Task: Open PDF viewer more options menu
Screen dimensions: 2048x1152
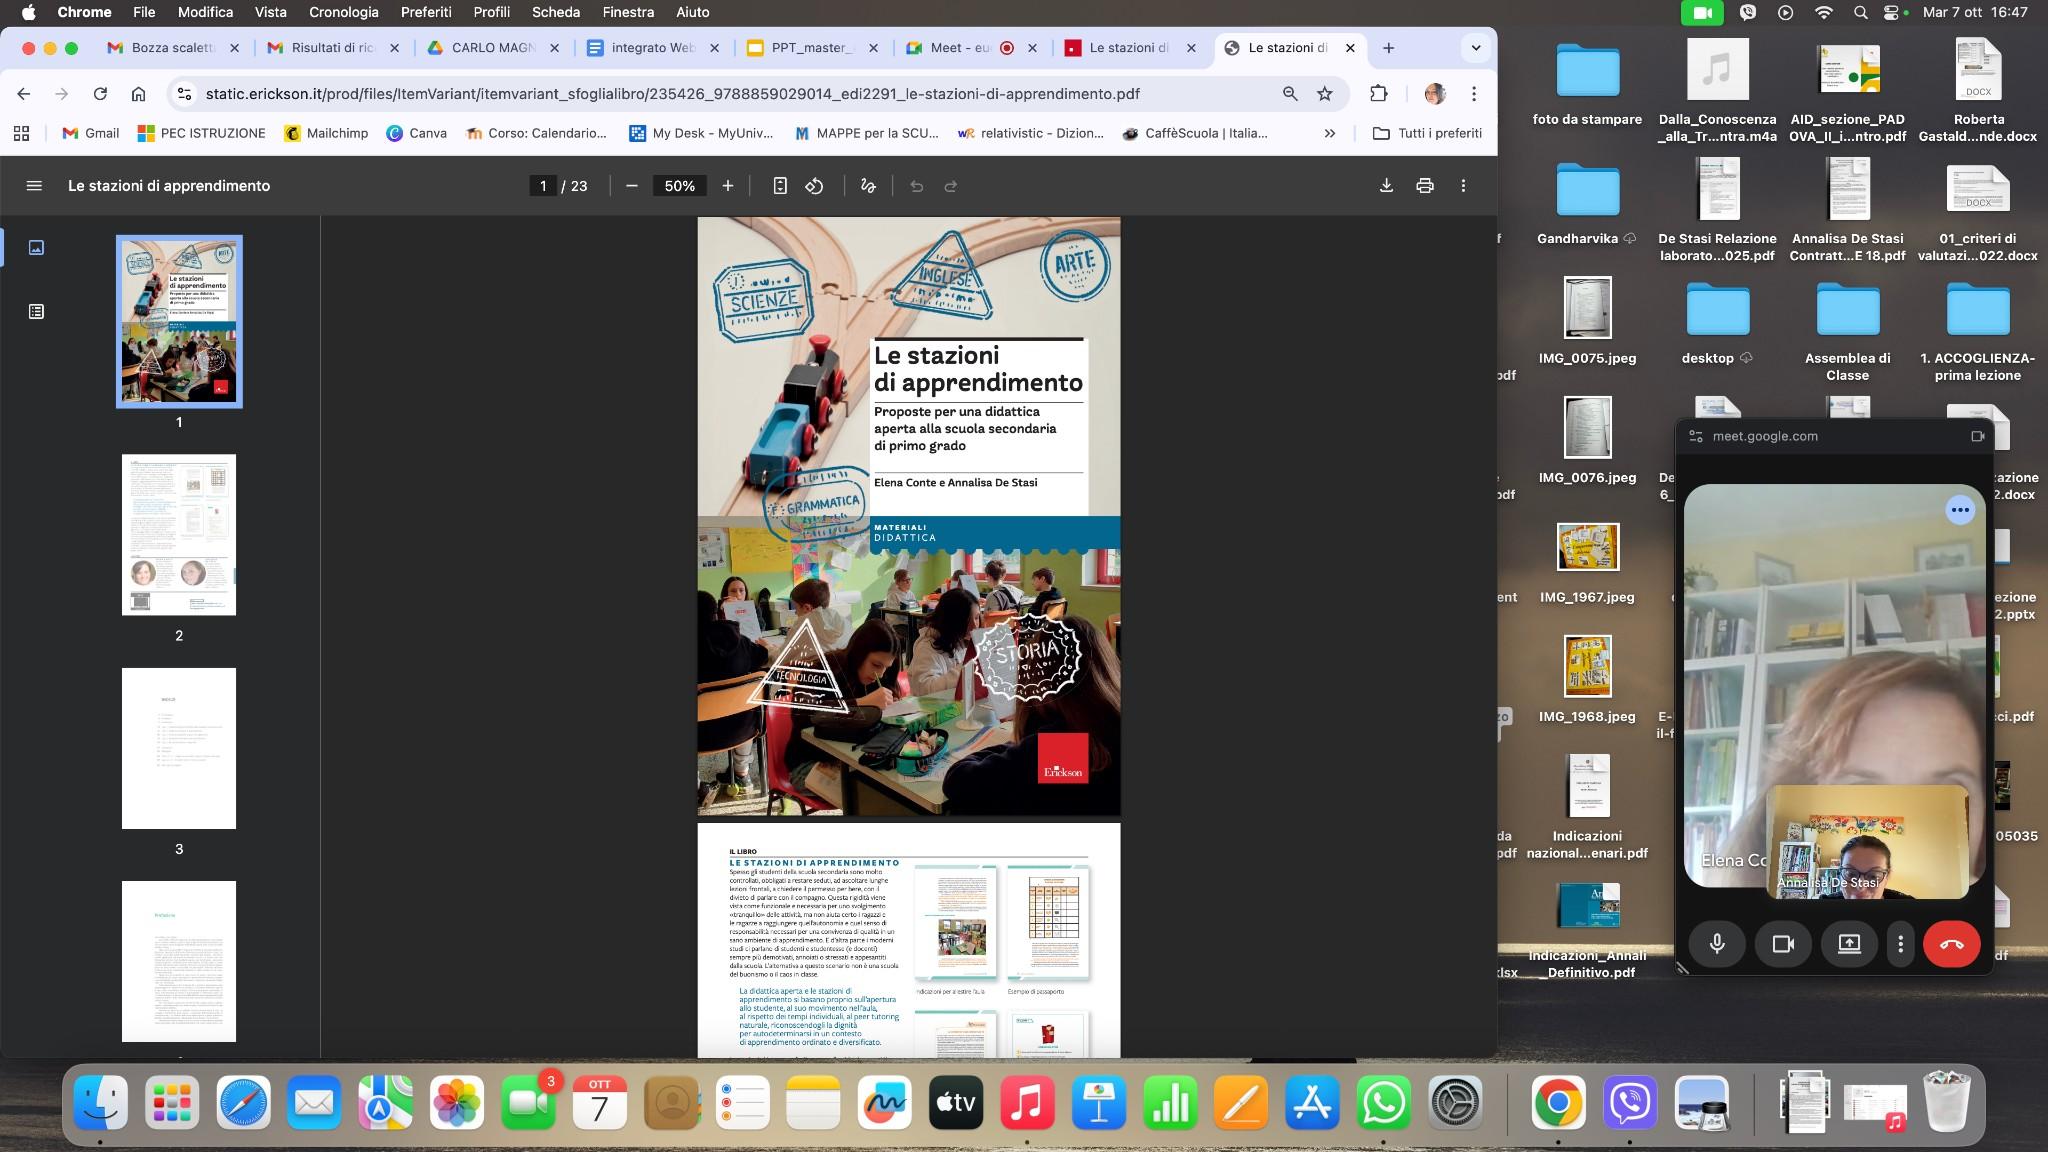Action: coord(1463,186)
